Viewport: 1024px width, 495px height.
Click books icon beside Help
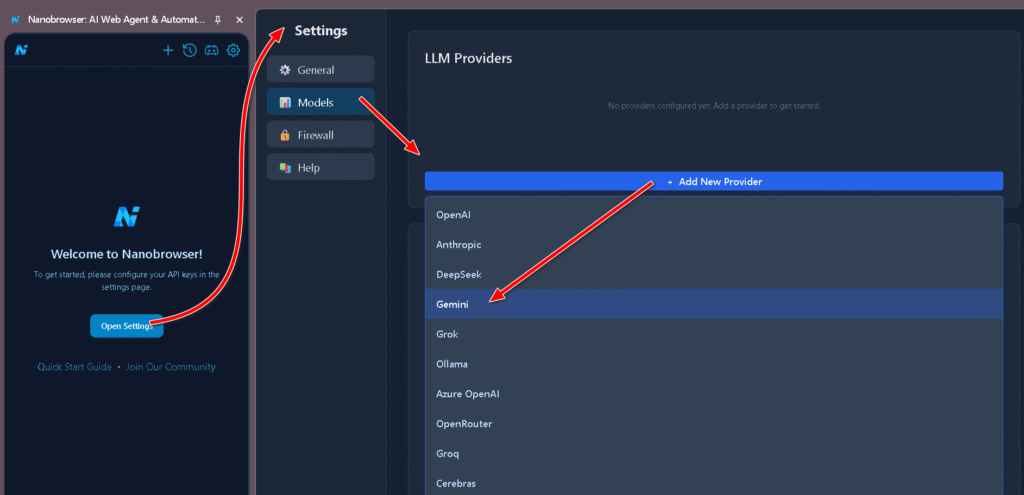(x=285, y=168)
